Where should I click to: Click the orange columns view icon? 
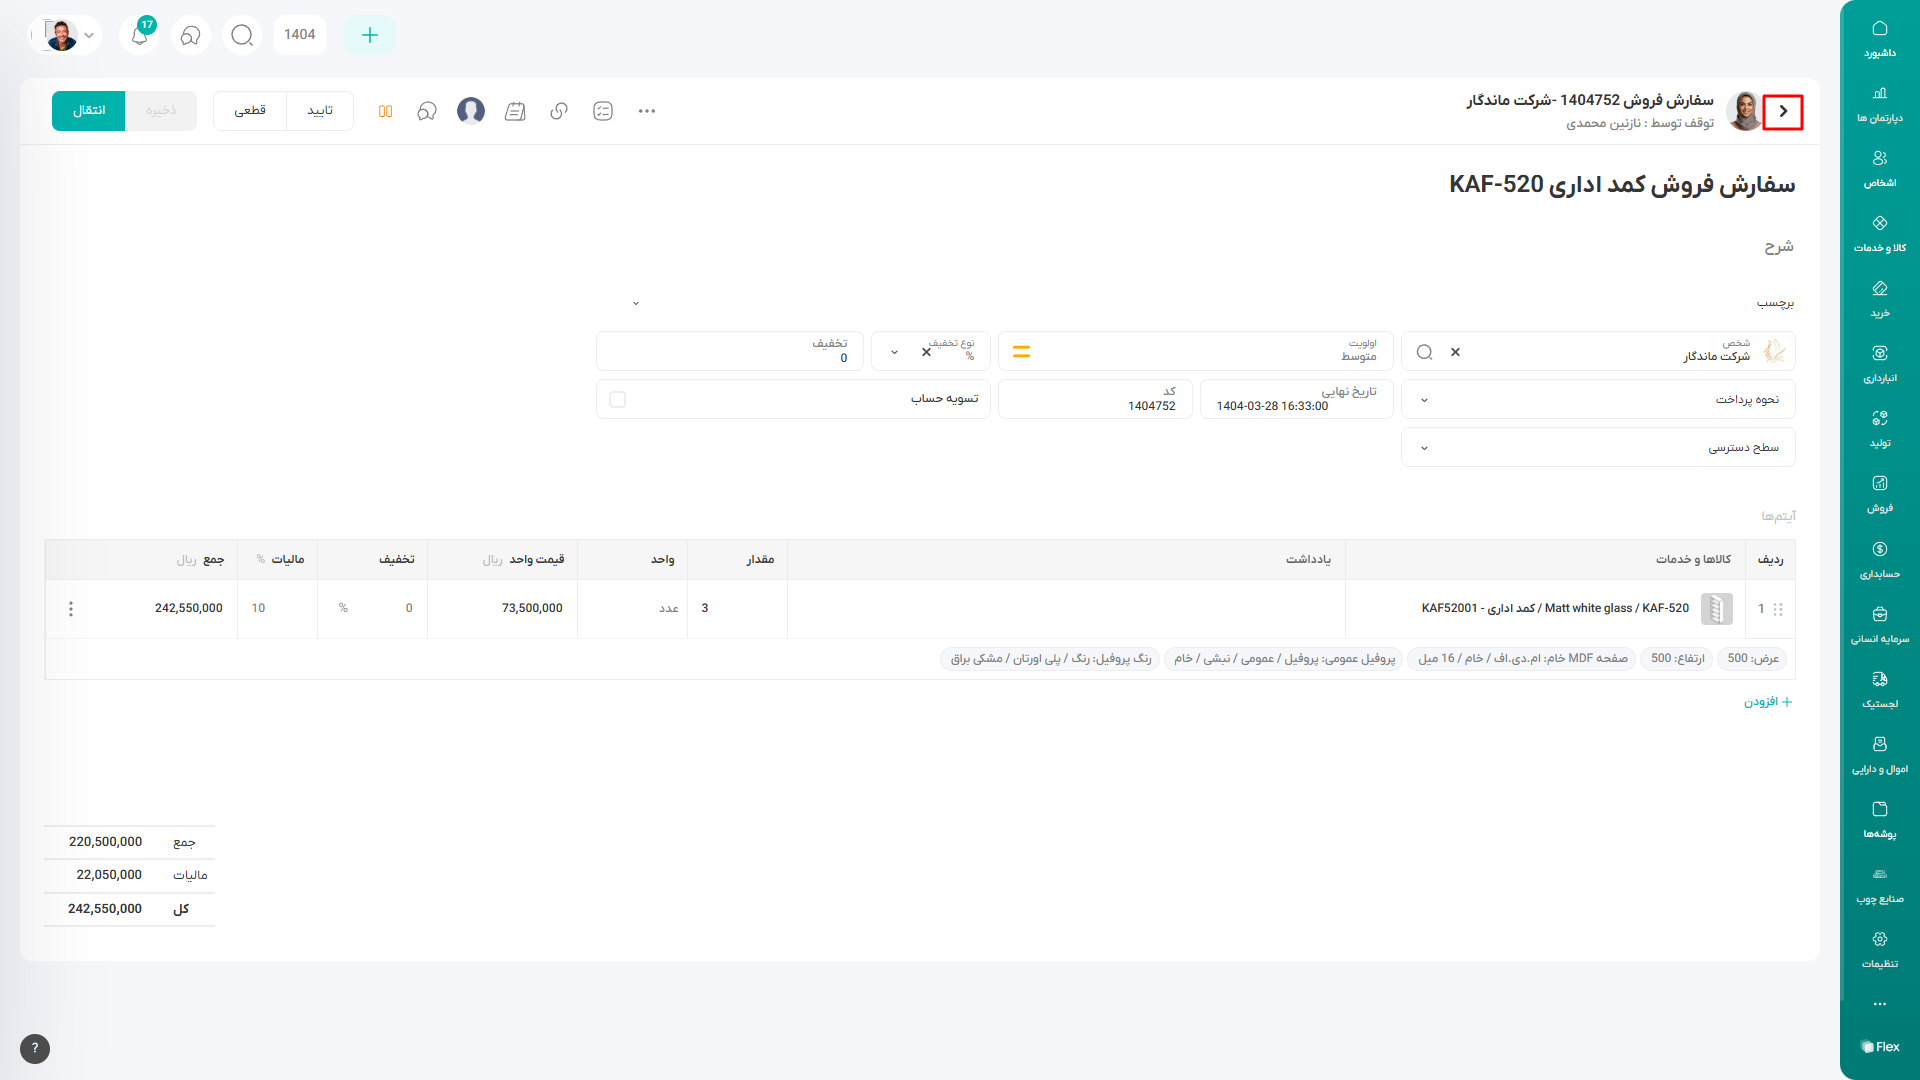click(x=385, y=111)
